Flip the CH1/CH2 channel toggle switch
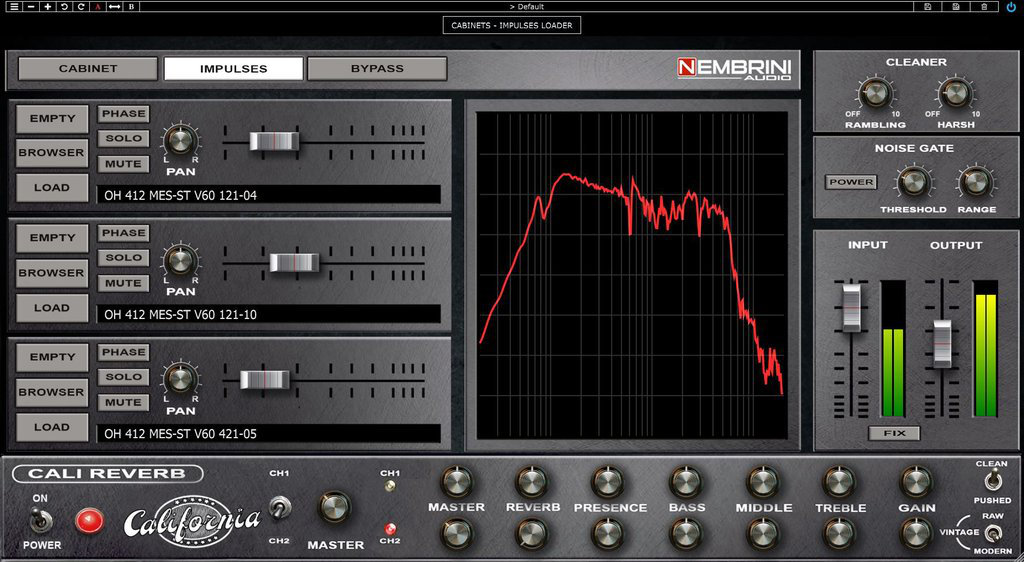The width and height of the screenshot is (1024, 562). click(281, 507)
